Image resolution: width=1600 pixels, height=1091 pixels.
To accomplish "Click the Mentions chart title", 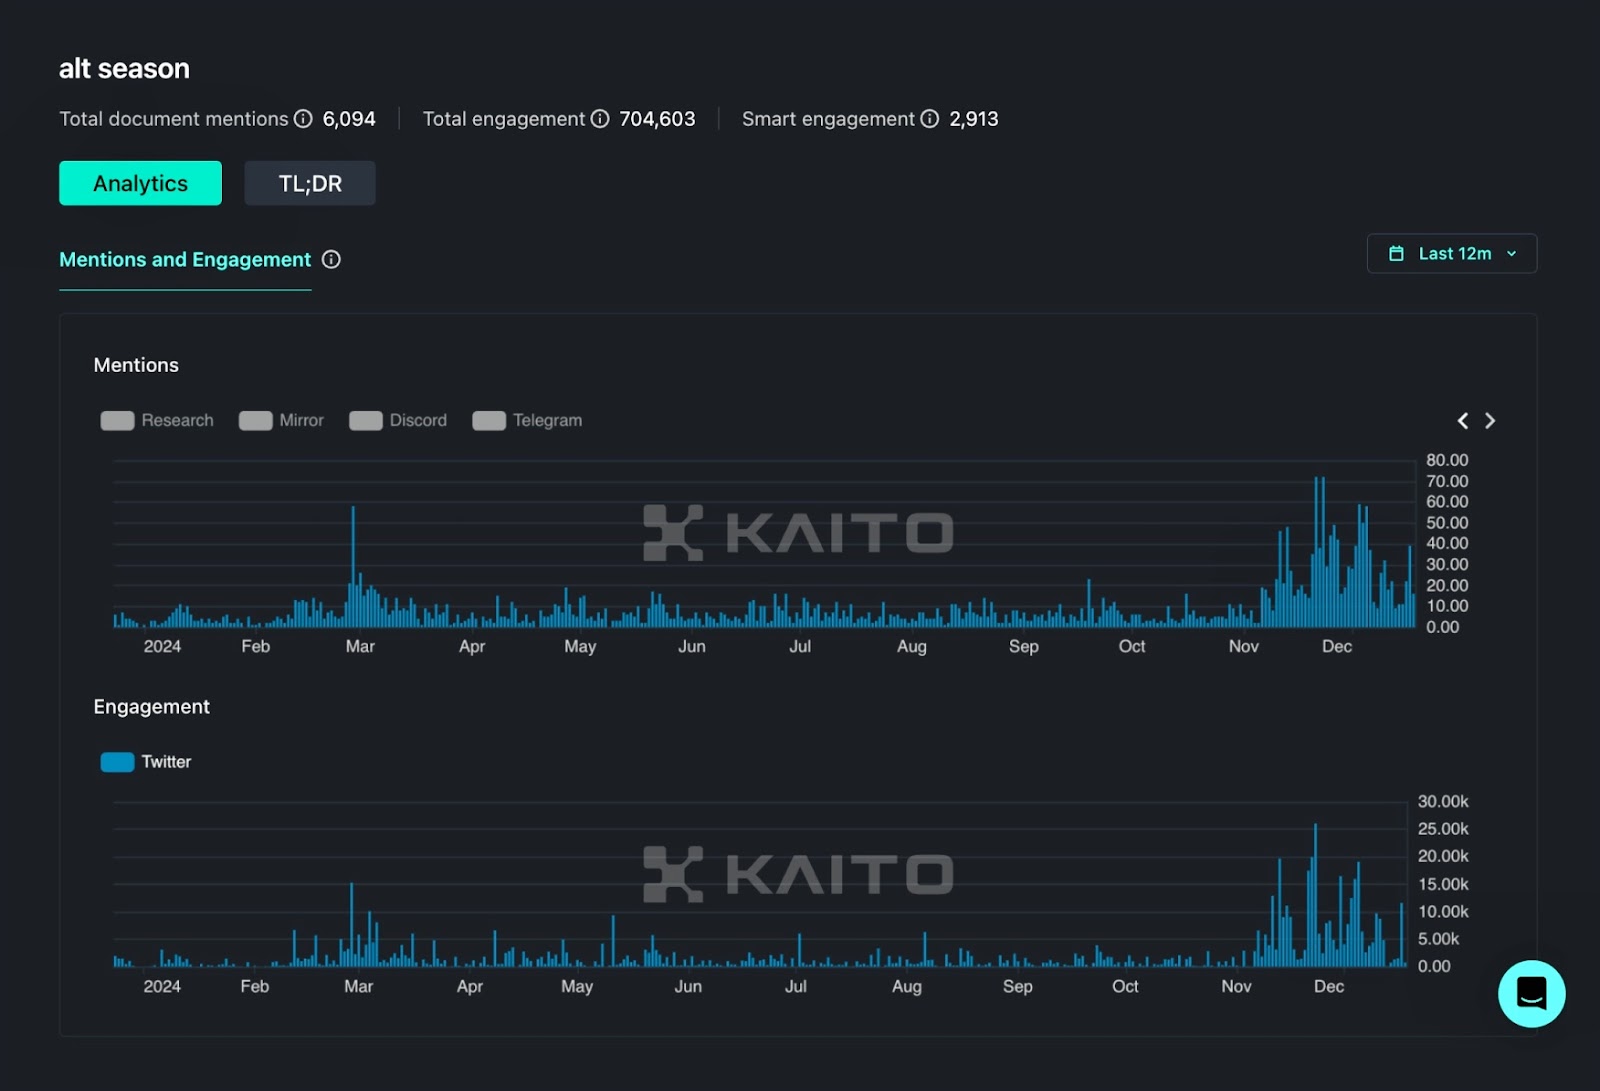I will click(136, 365).
